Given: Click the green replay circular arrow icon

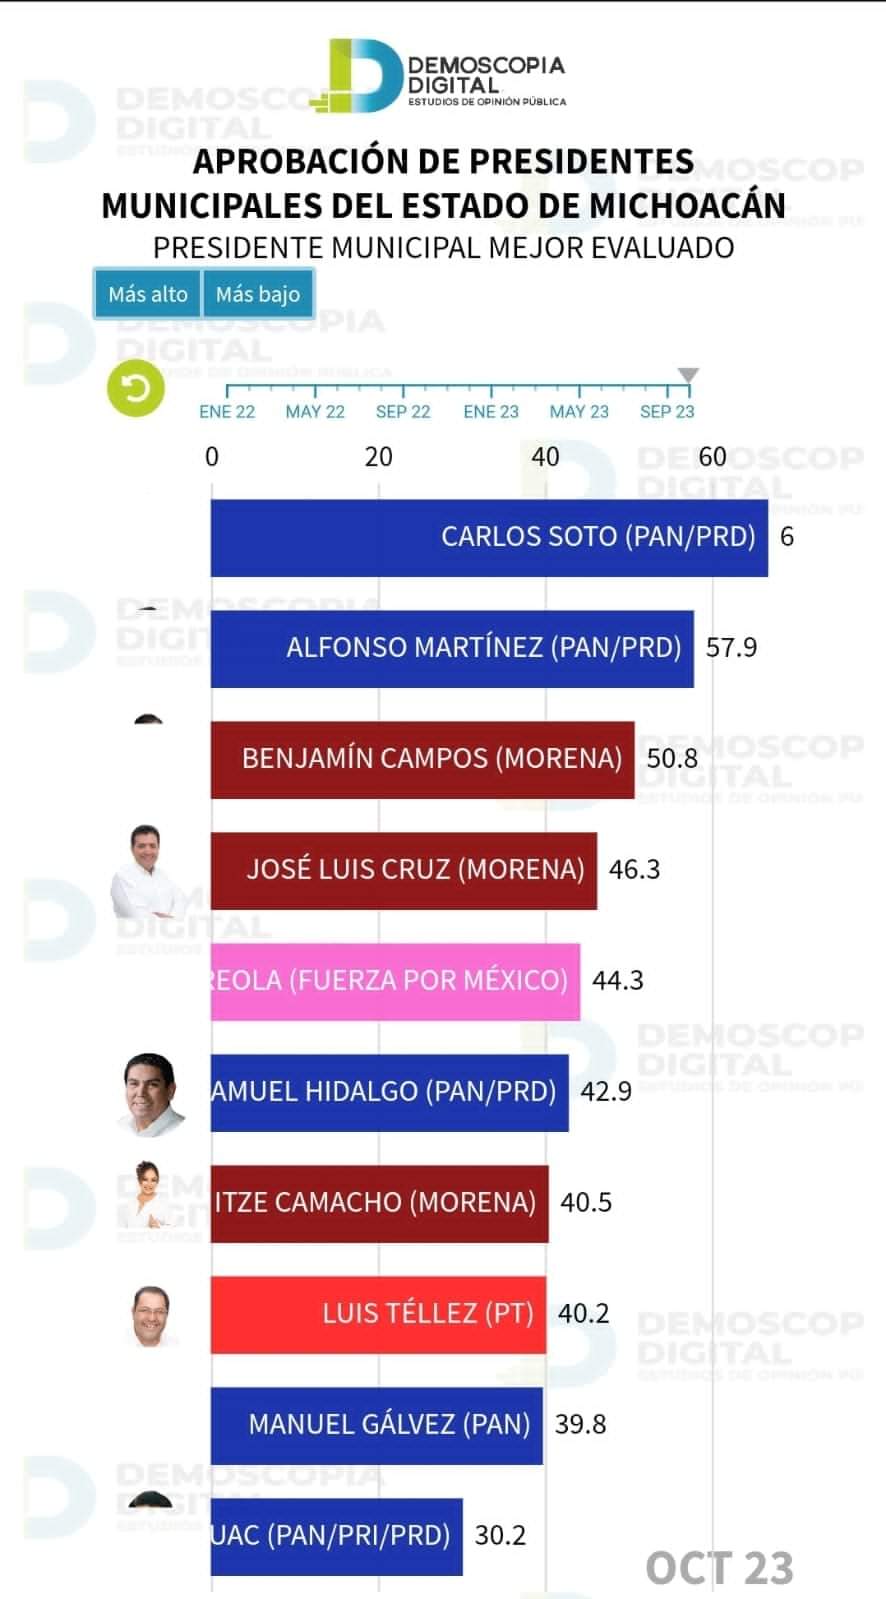Looking at the screenshot, I should tap(136, 388).
